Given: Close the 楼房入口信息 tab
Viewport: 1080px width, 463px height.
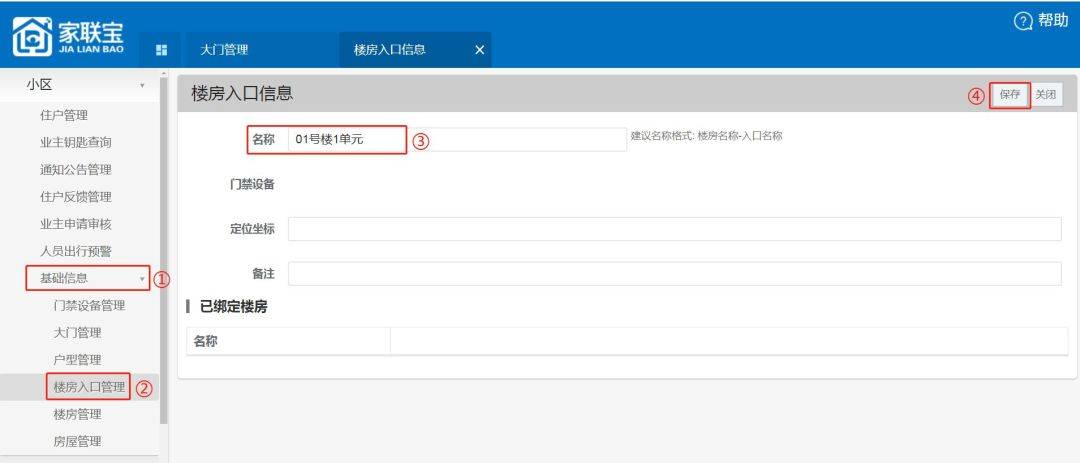Looking at the screenshot, I should coord(478,51).
